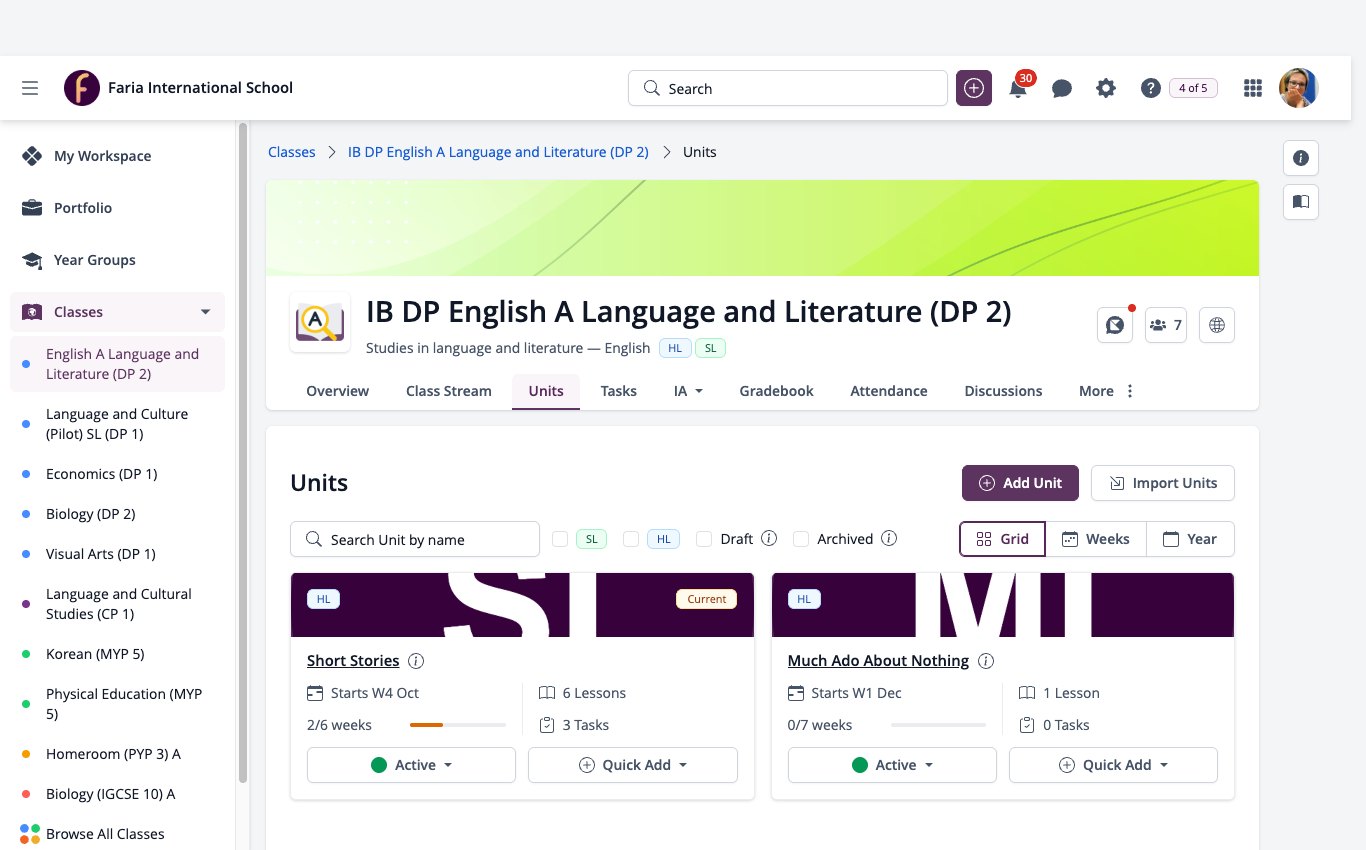Image resolution: width=1366 pixels, height=850 pixels.
Task: Open Quick Add dropdown for Much Ado About Nothing
Action: [x=1113, y=765]
